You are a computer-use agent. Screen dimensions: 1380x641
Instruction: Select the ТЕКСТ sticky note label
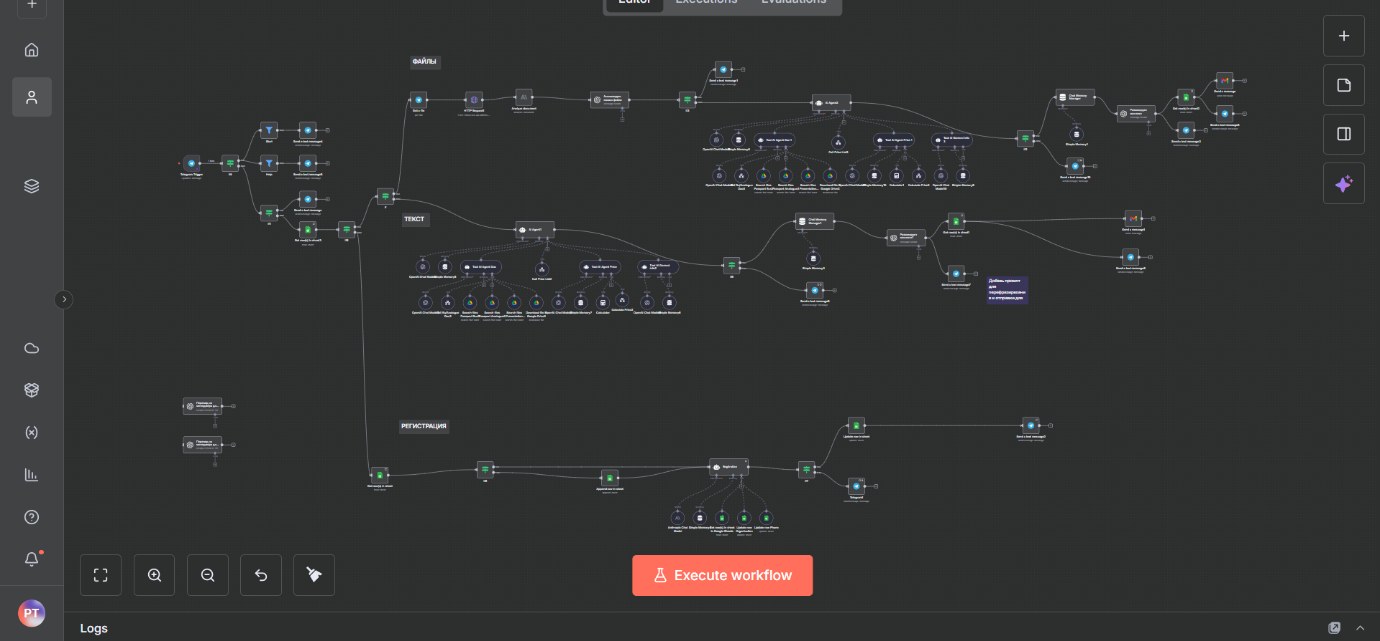click(x=416, y=220)
